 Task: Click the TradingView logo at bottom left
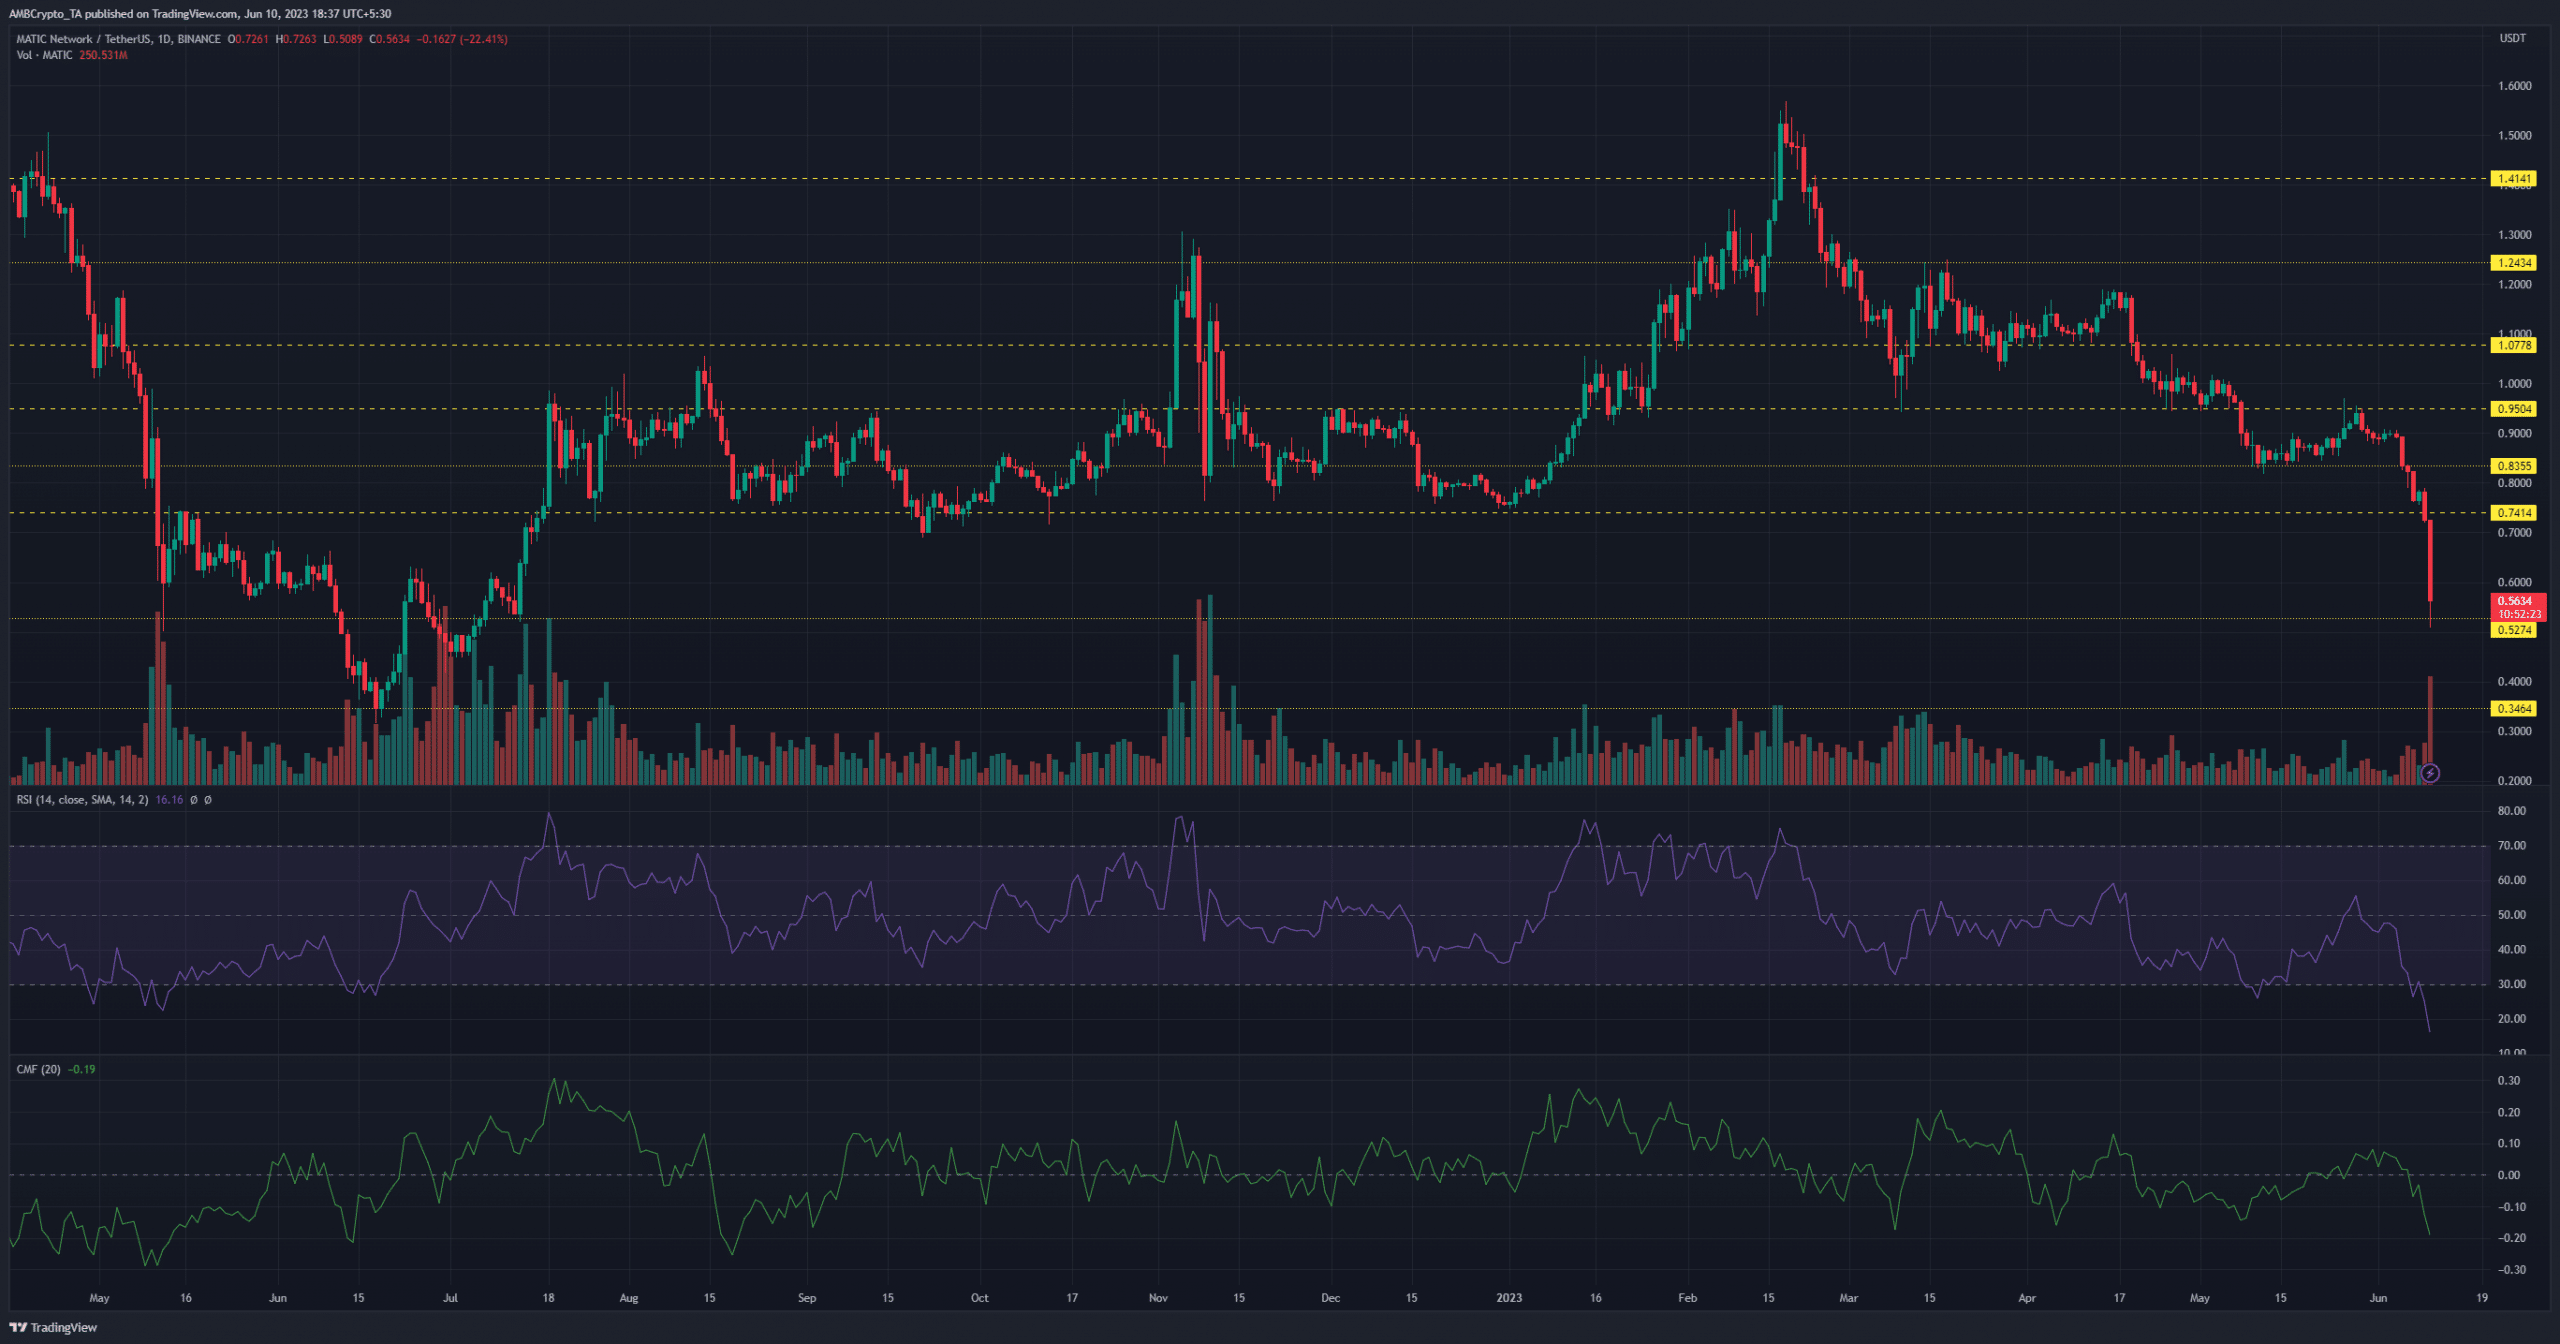(x=54, y=1327)
